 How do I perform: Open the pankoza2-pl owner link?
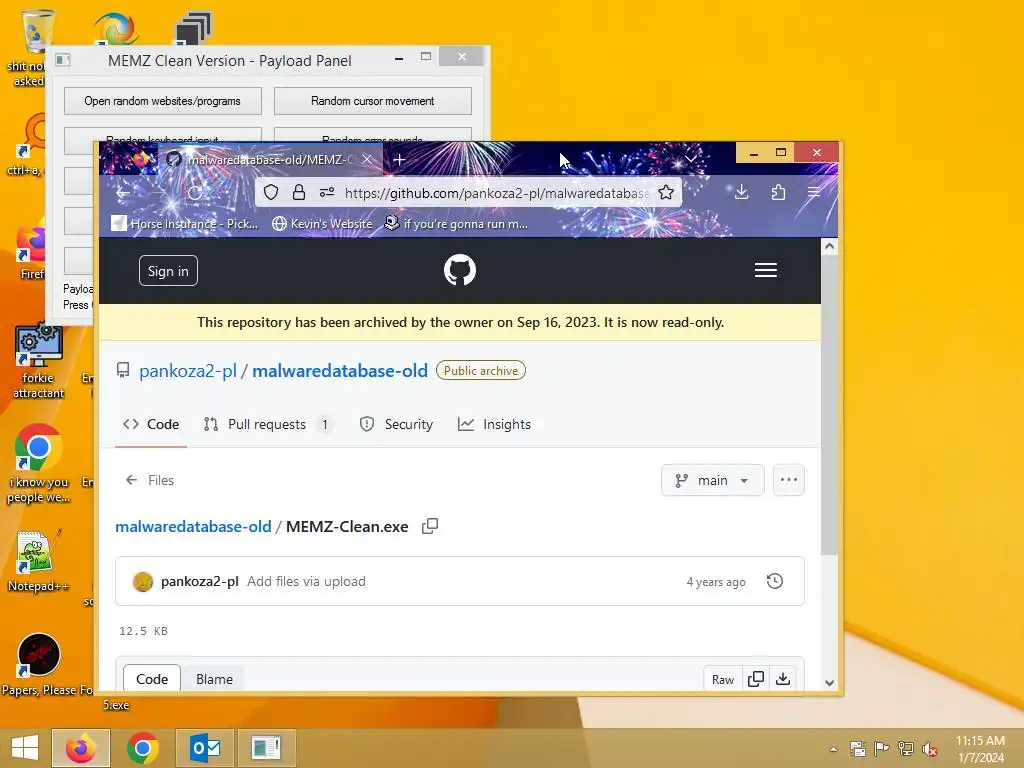point(187,371)
